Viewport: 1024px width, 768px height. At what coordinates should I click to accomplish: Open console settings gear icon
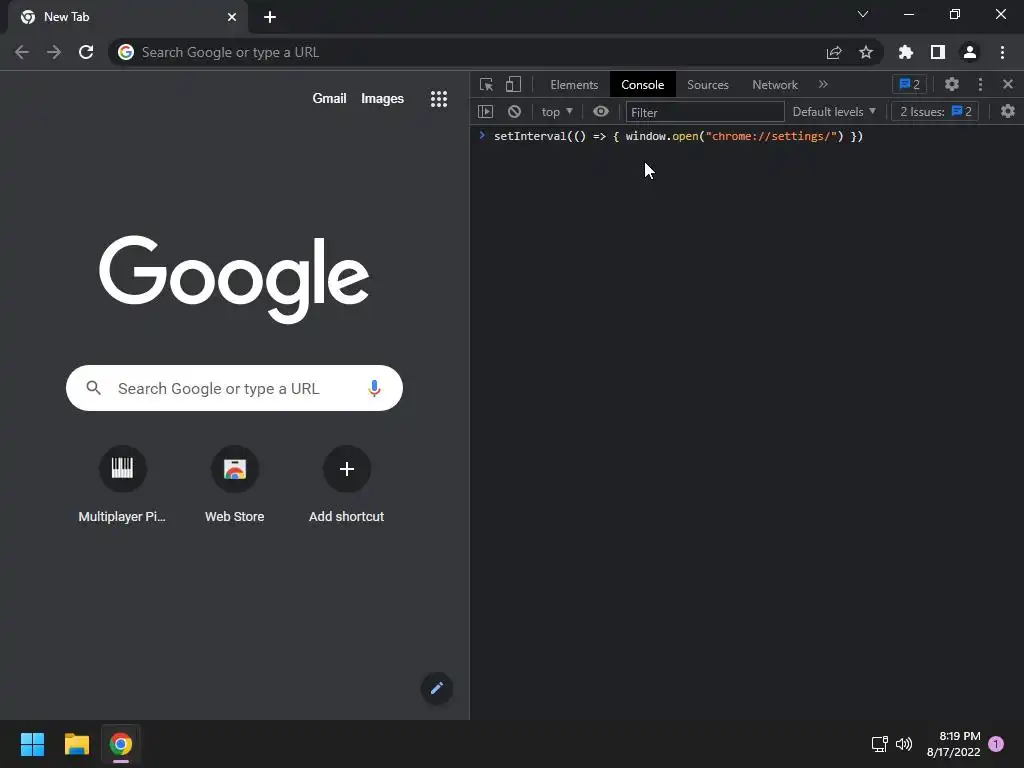point(1008,112)
